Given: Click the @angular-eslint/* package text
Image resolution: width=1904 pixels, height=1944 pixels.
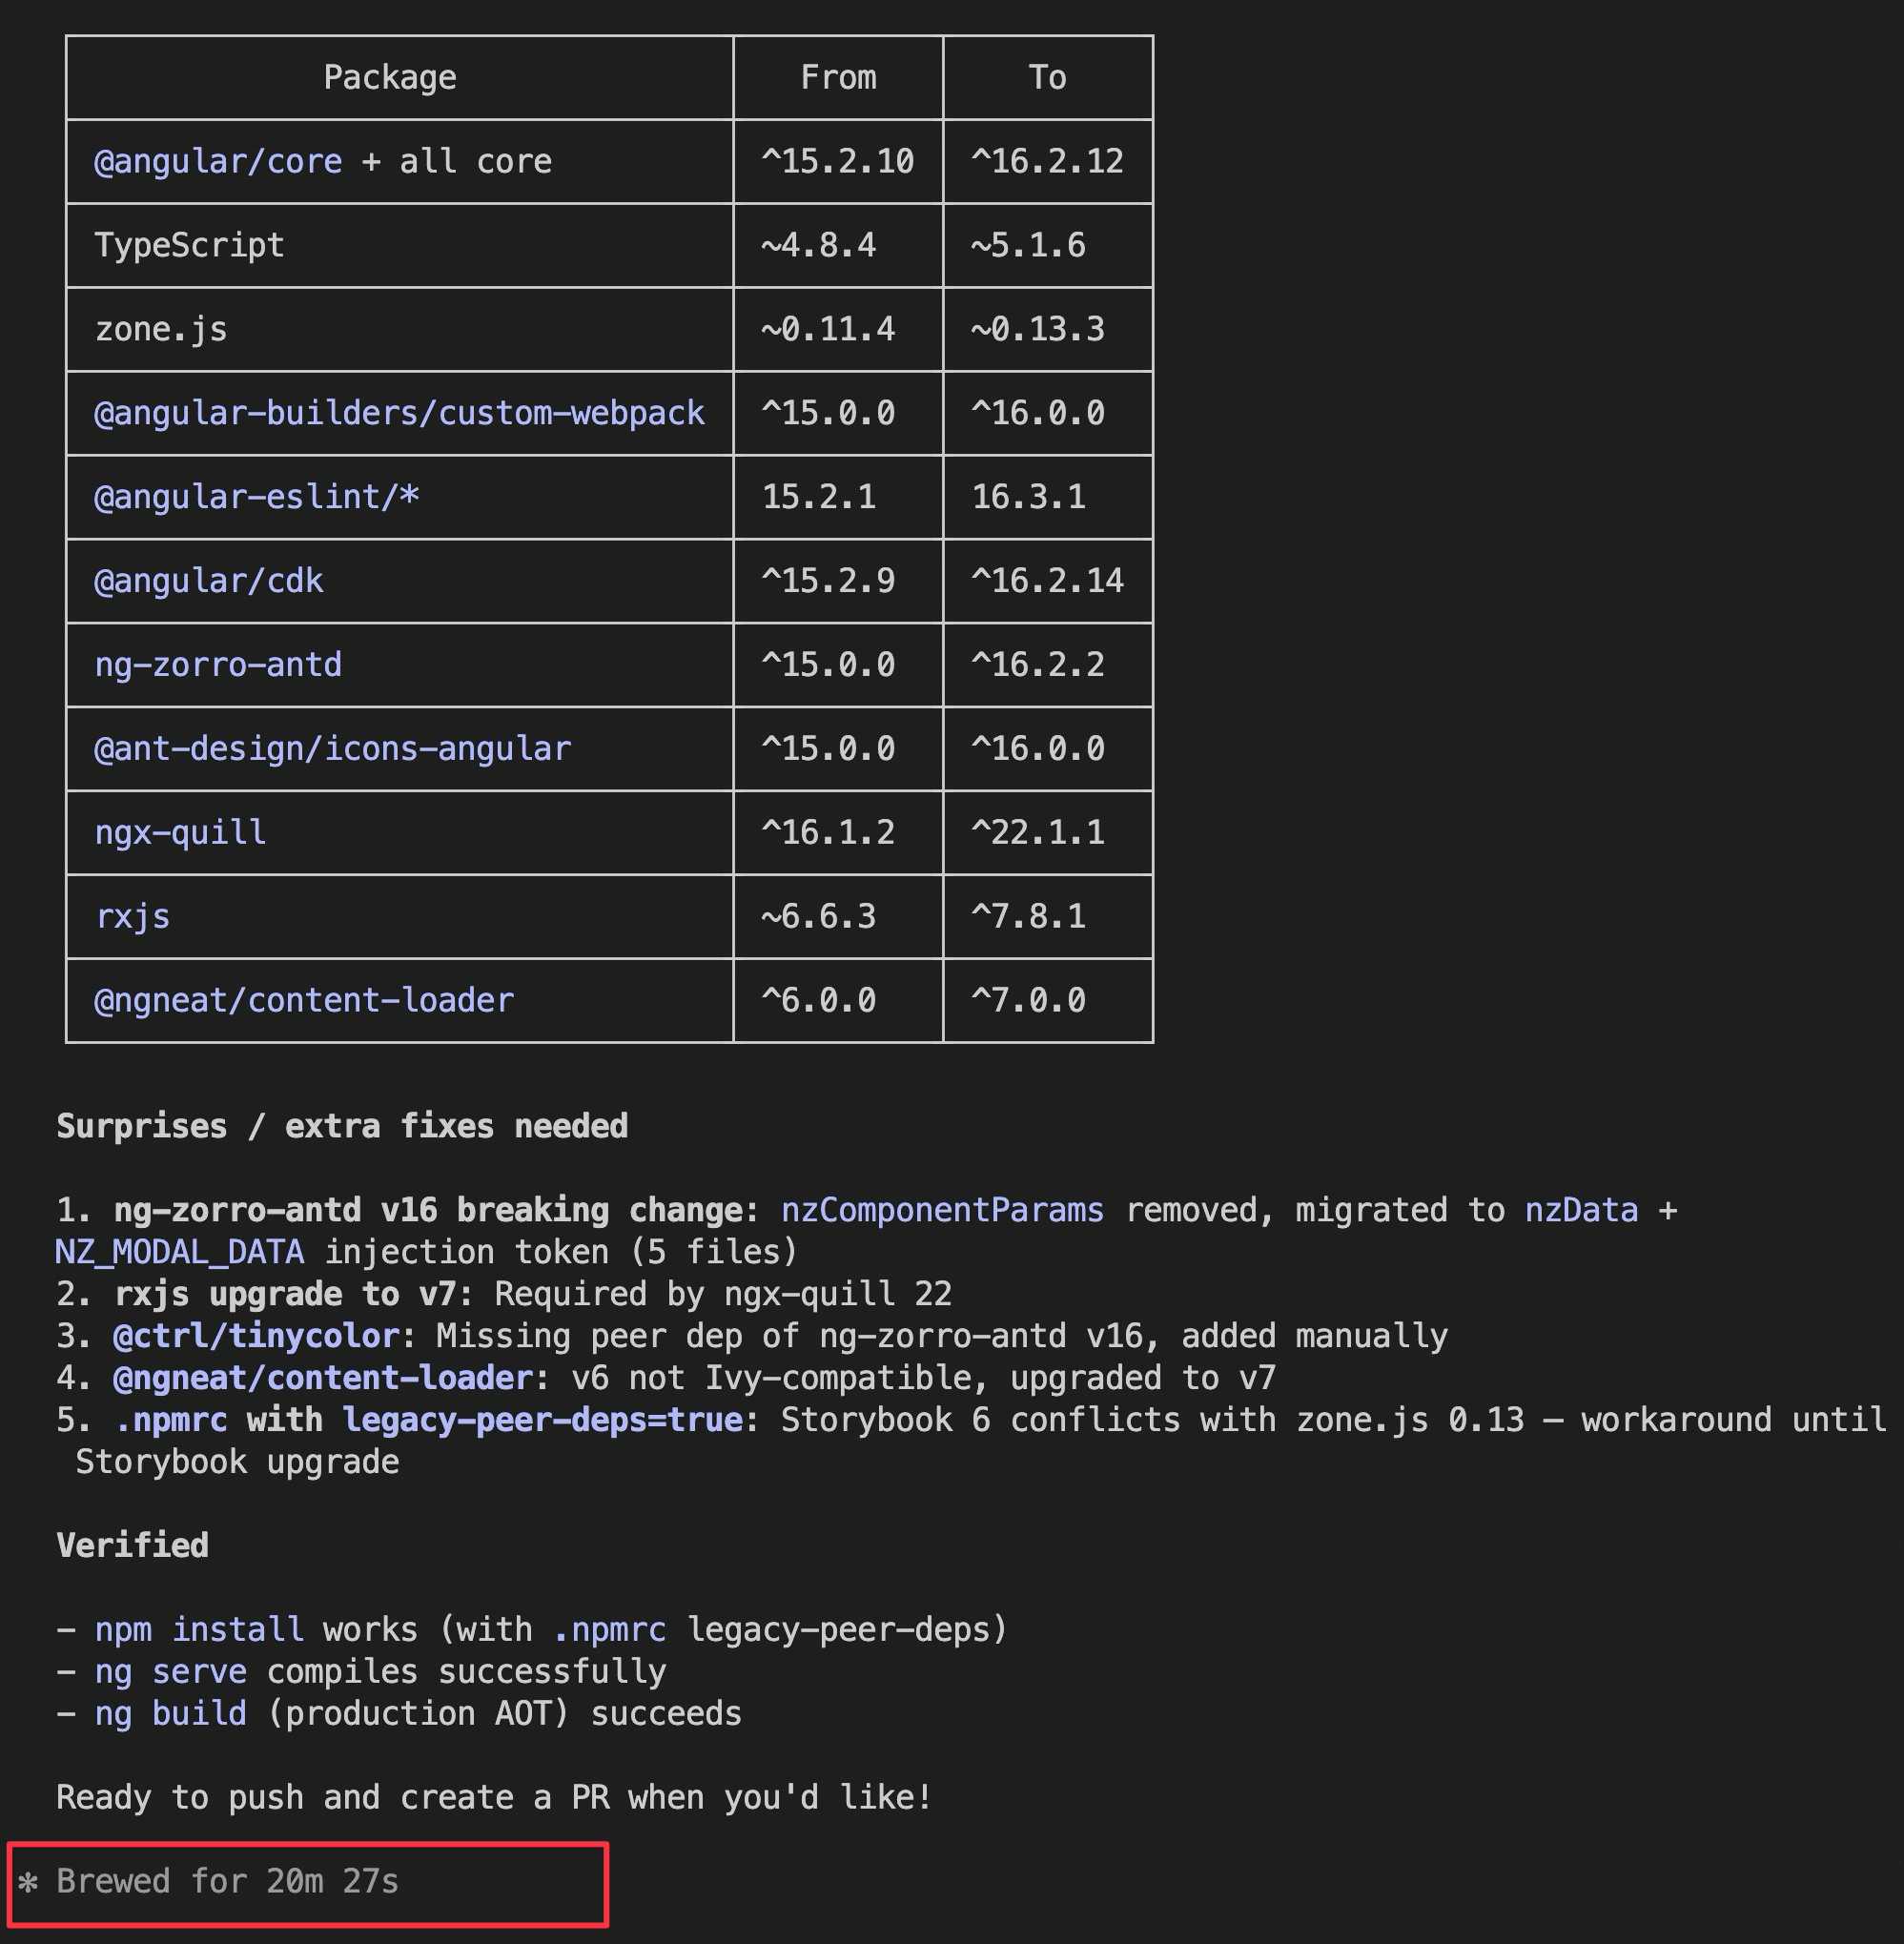Looking at the screenshot, I should 255,497.
